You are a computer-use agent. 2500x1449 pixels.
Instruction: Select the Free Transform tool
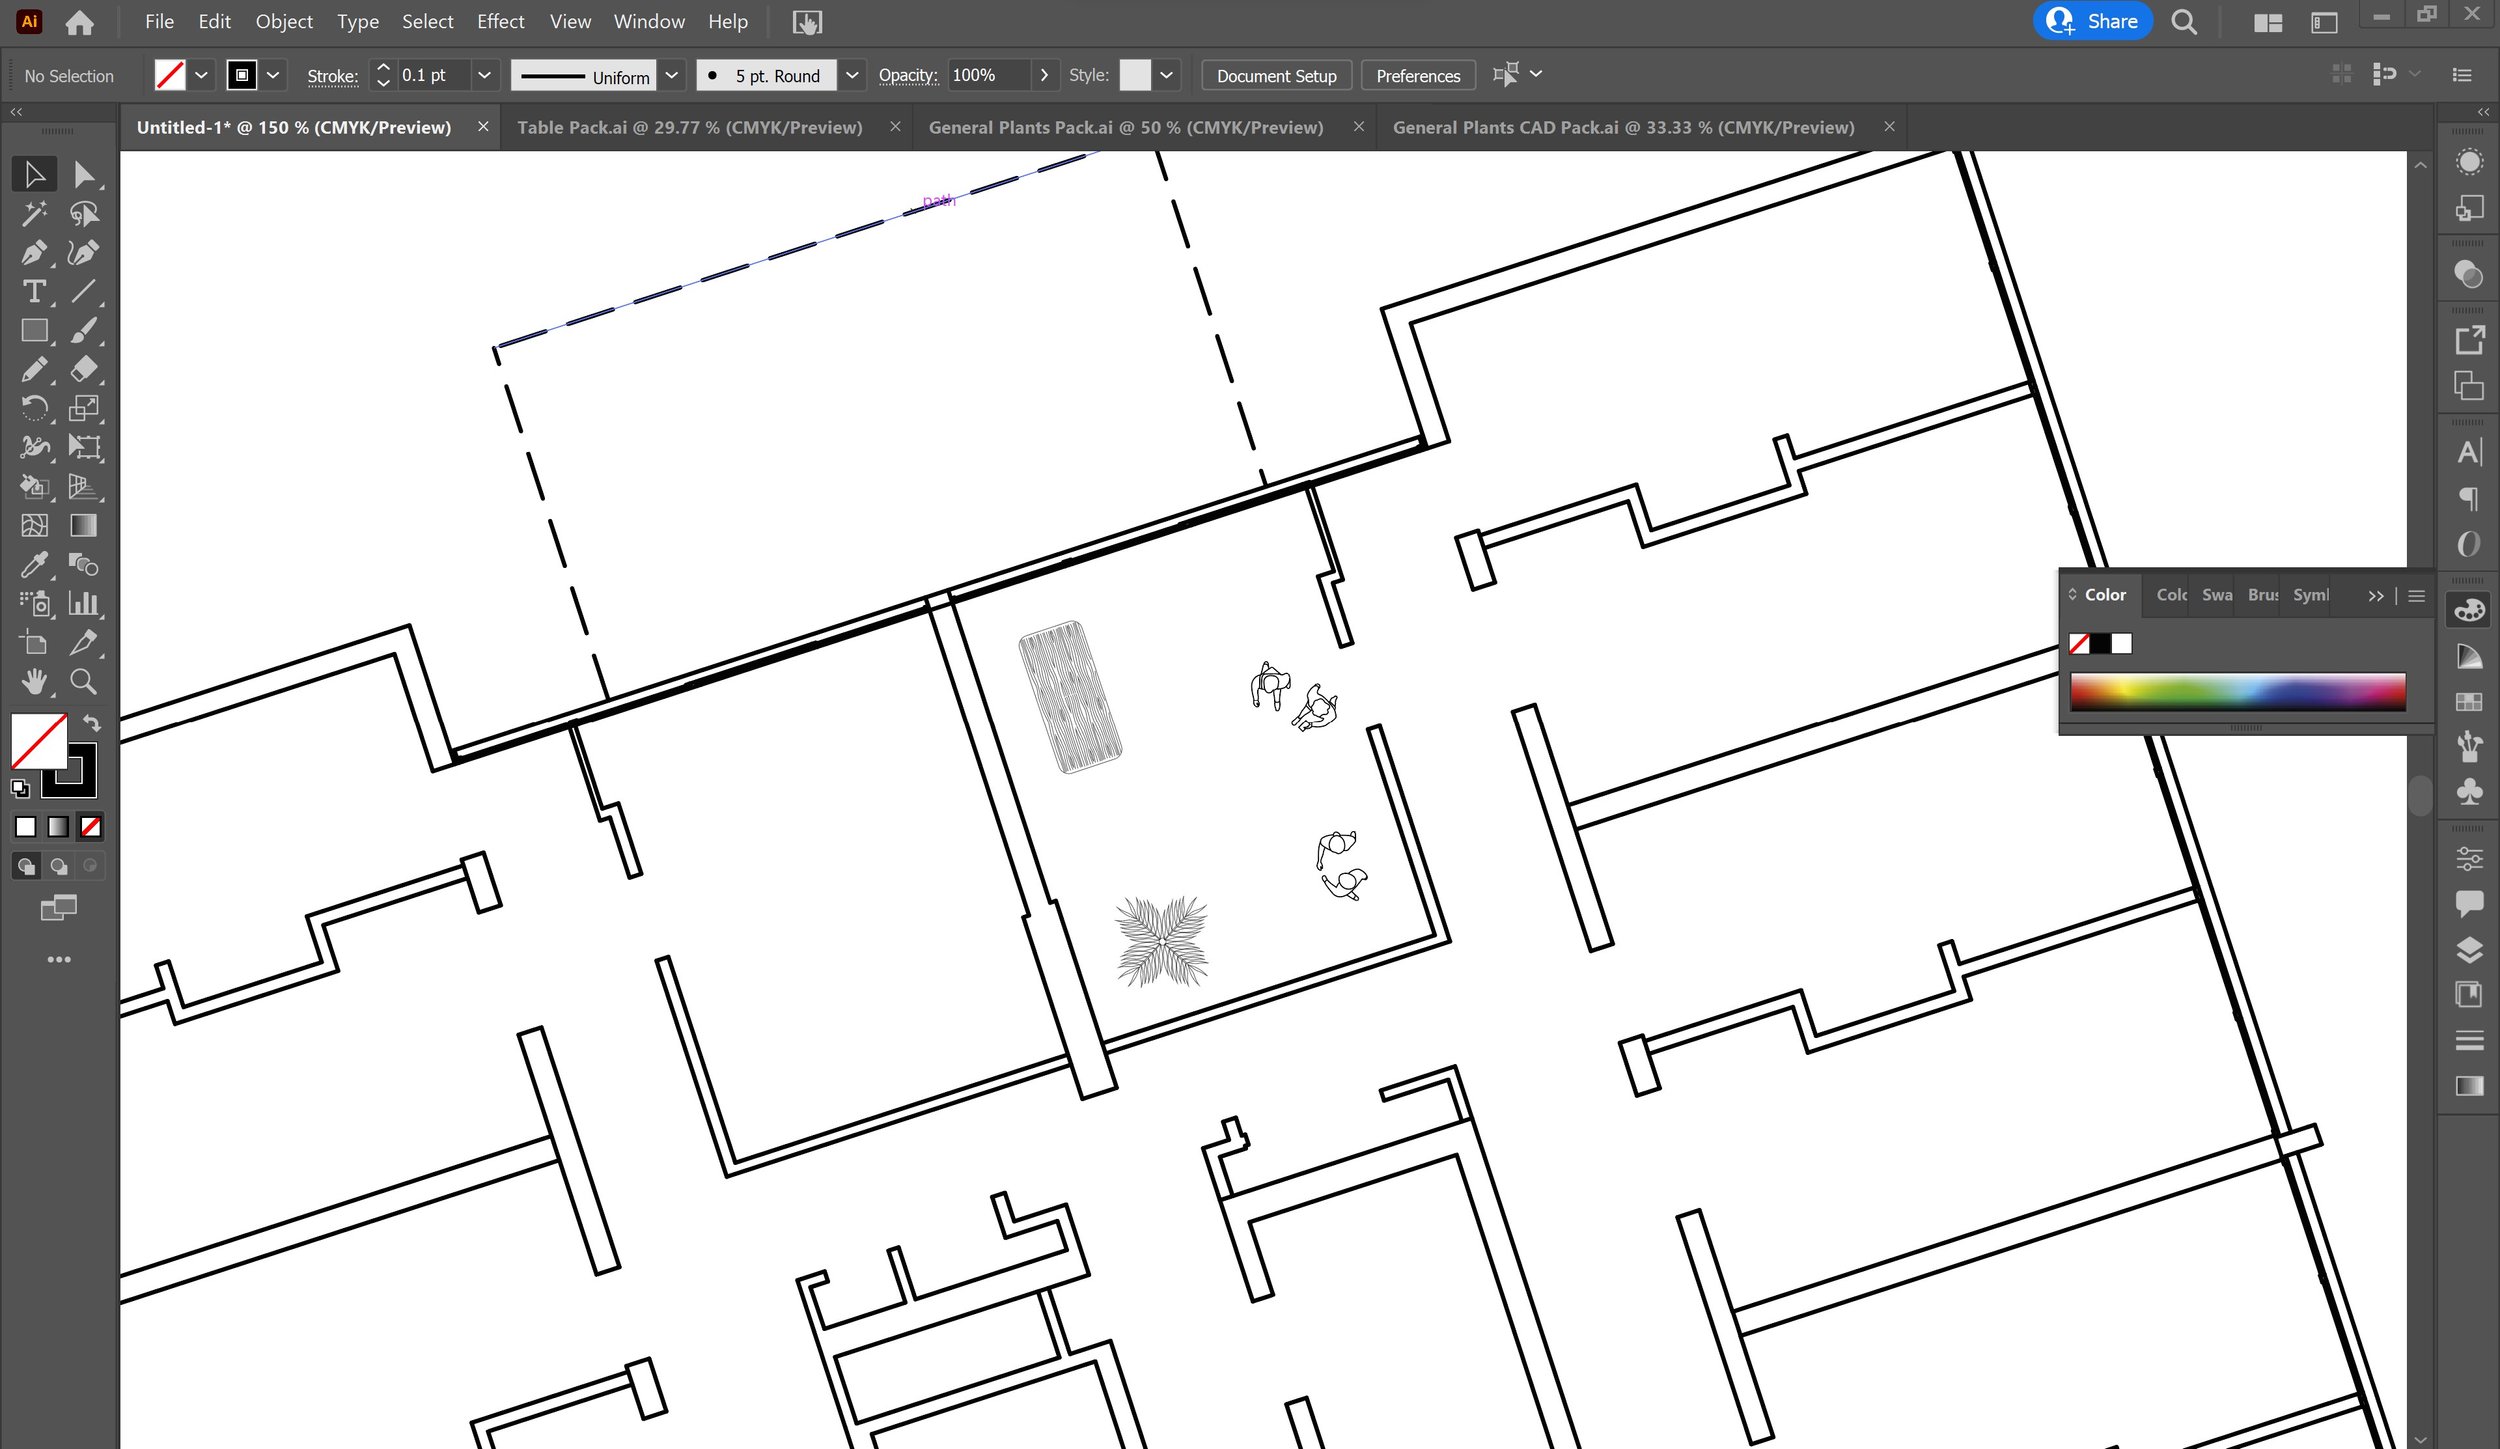84,447
